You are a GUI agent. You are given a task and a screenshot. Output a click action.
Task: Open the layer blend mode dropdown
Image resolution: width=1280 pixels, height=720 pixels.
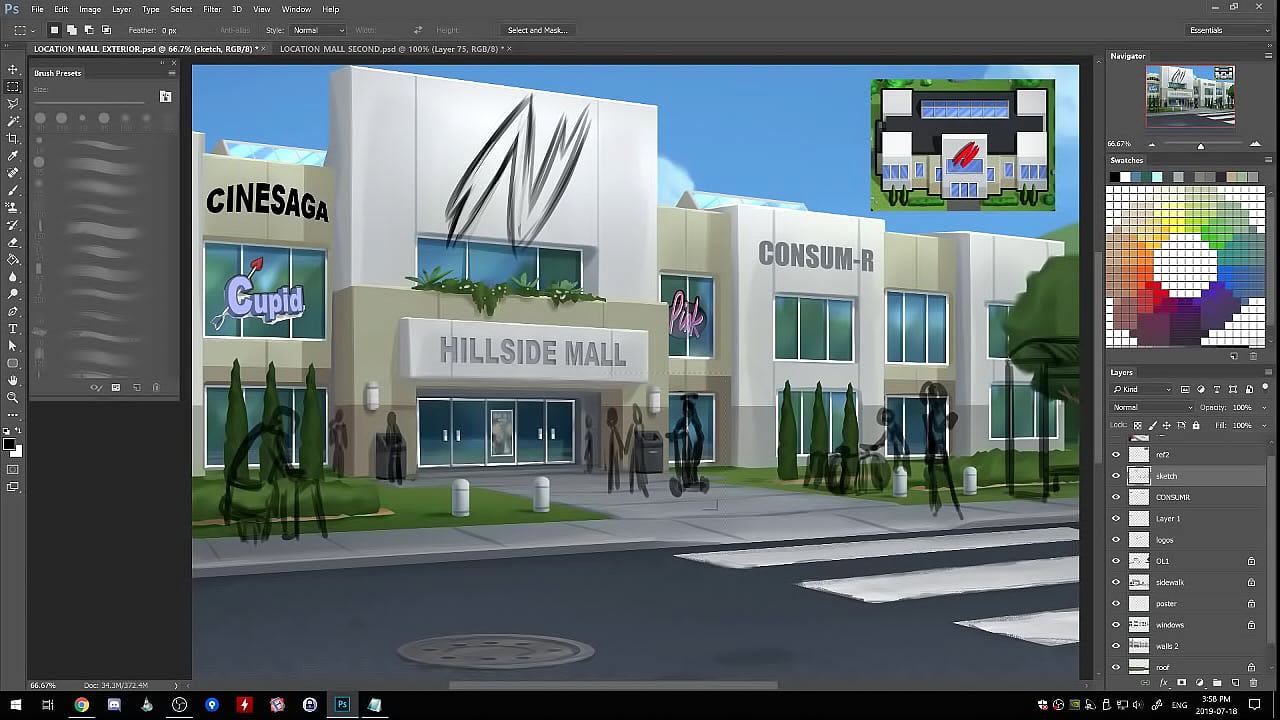tap(1152, 407)
